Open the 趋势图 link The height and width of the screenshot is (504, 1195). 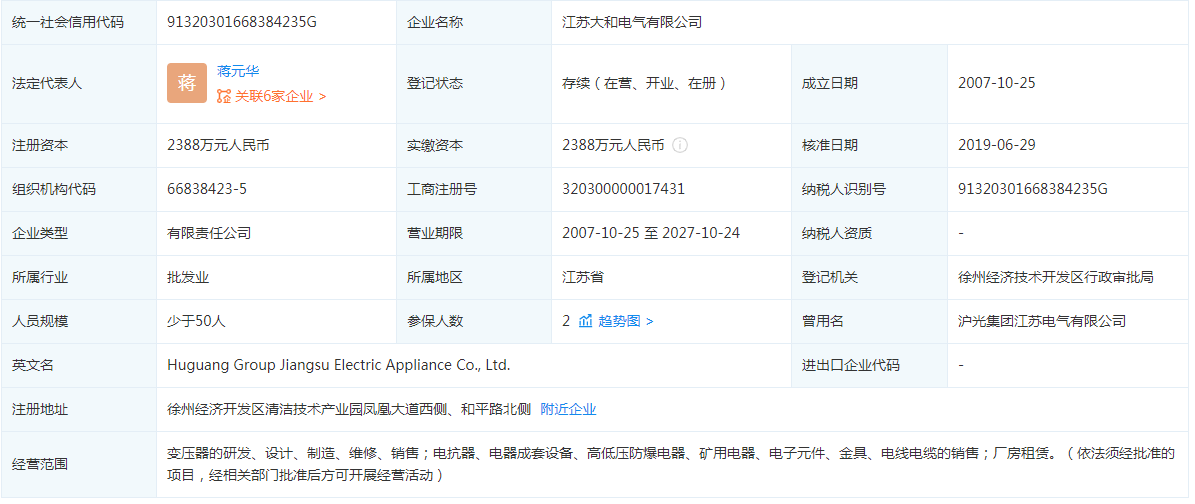(619, 321)
